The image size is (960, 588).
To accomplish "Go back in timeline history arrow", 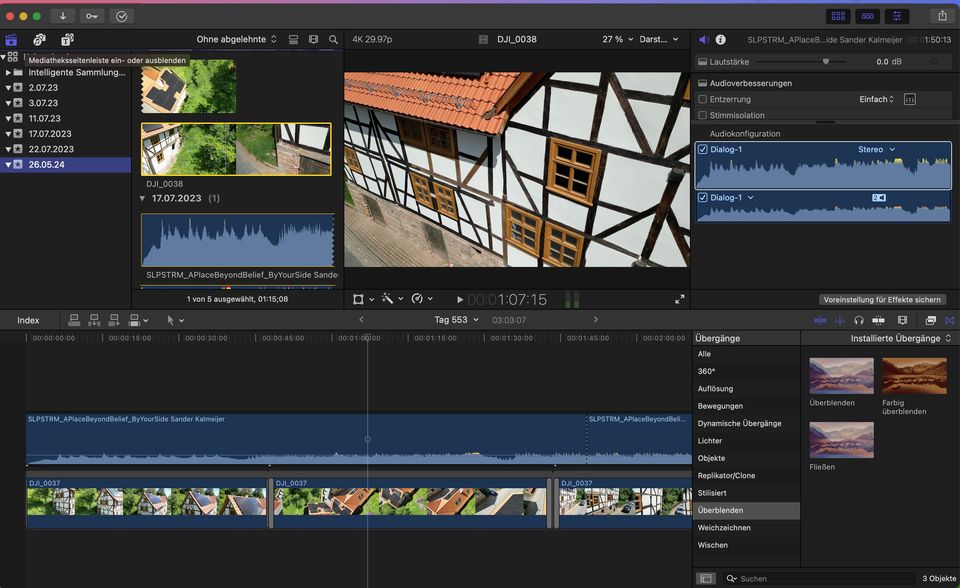I will [x=361, y=319].
